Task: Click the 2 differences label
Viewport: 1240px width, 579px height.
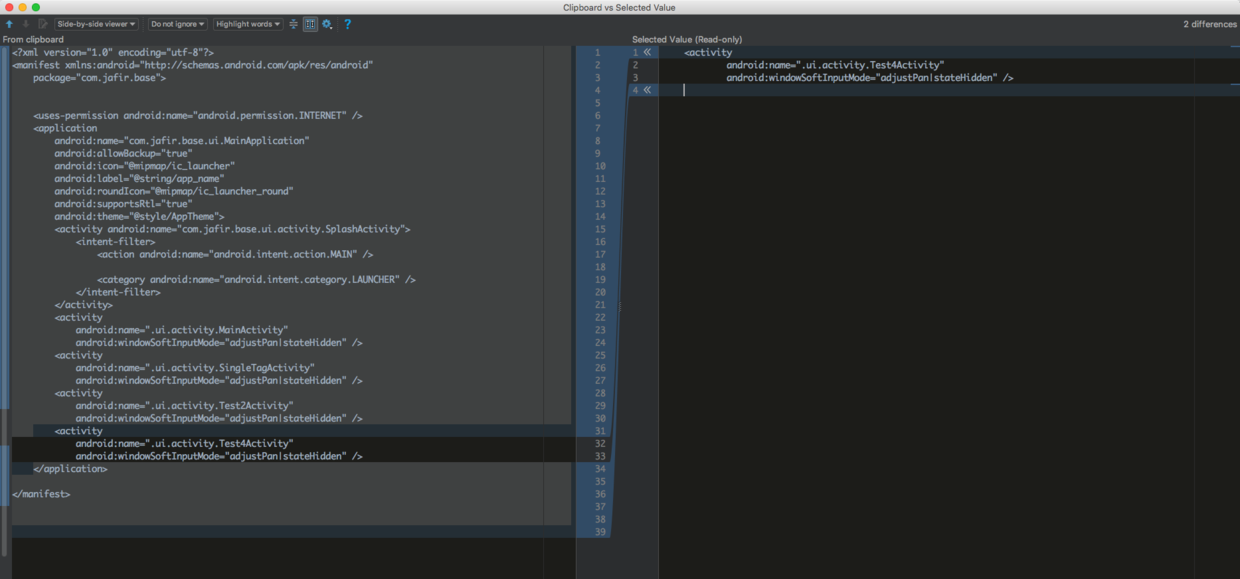Action: coord(1210,24)
